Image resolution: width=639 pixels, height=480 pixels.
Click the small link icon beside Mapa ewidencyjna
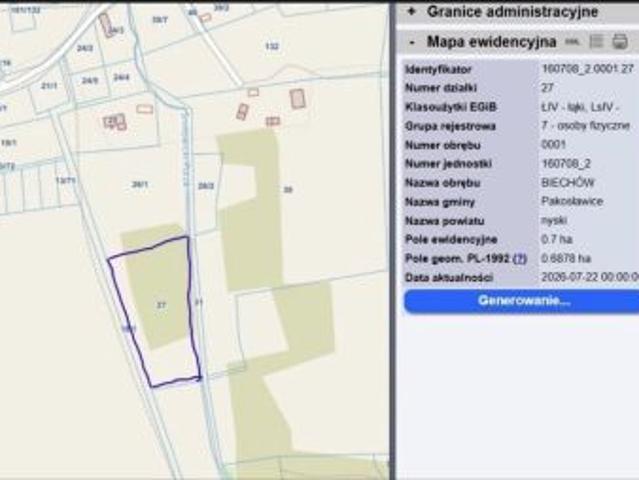coord(573,42)
